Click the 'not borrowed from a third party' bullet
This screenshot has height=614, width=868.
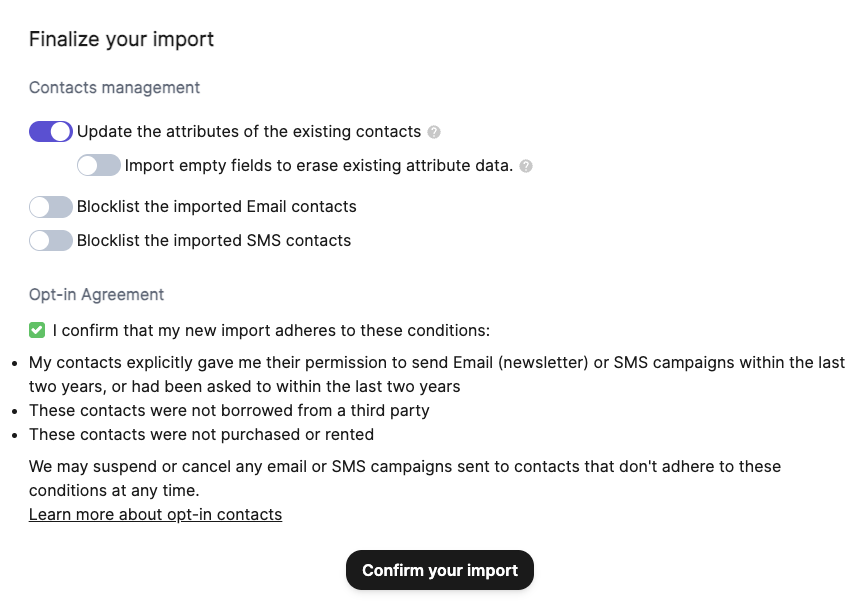coord(229,410)
